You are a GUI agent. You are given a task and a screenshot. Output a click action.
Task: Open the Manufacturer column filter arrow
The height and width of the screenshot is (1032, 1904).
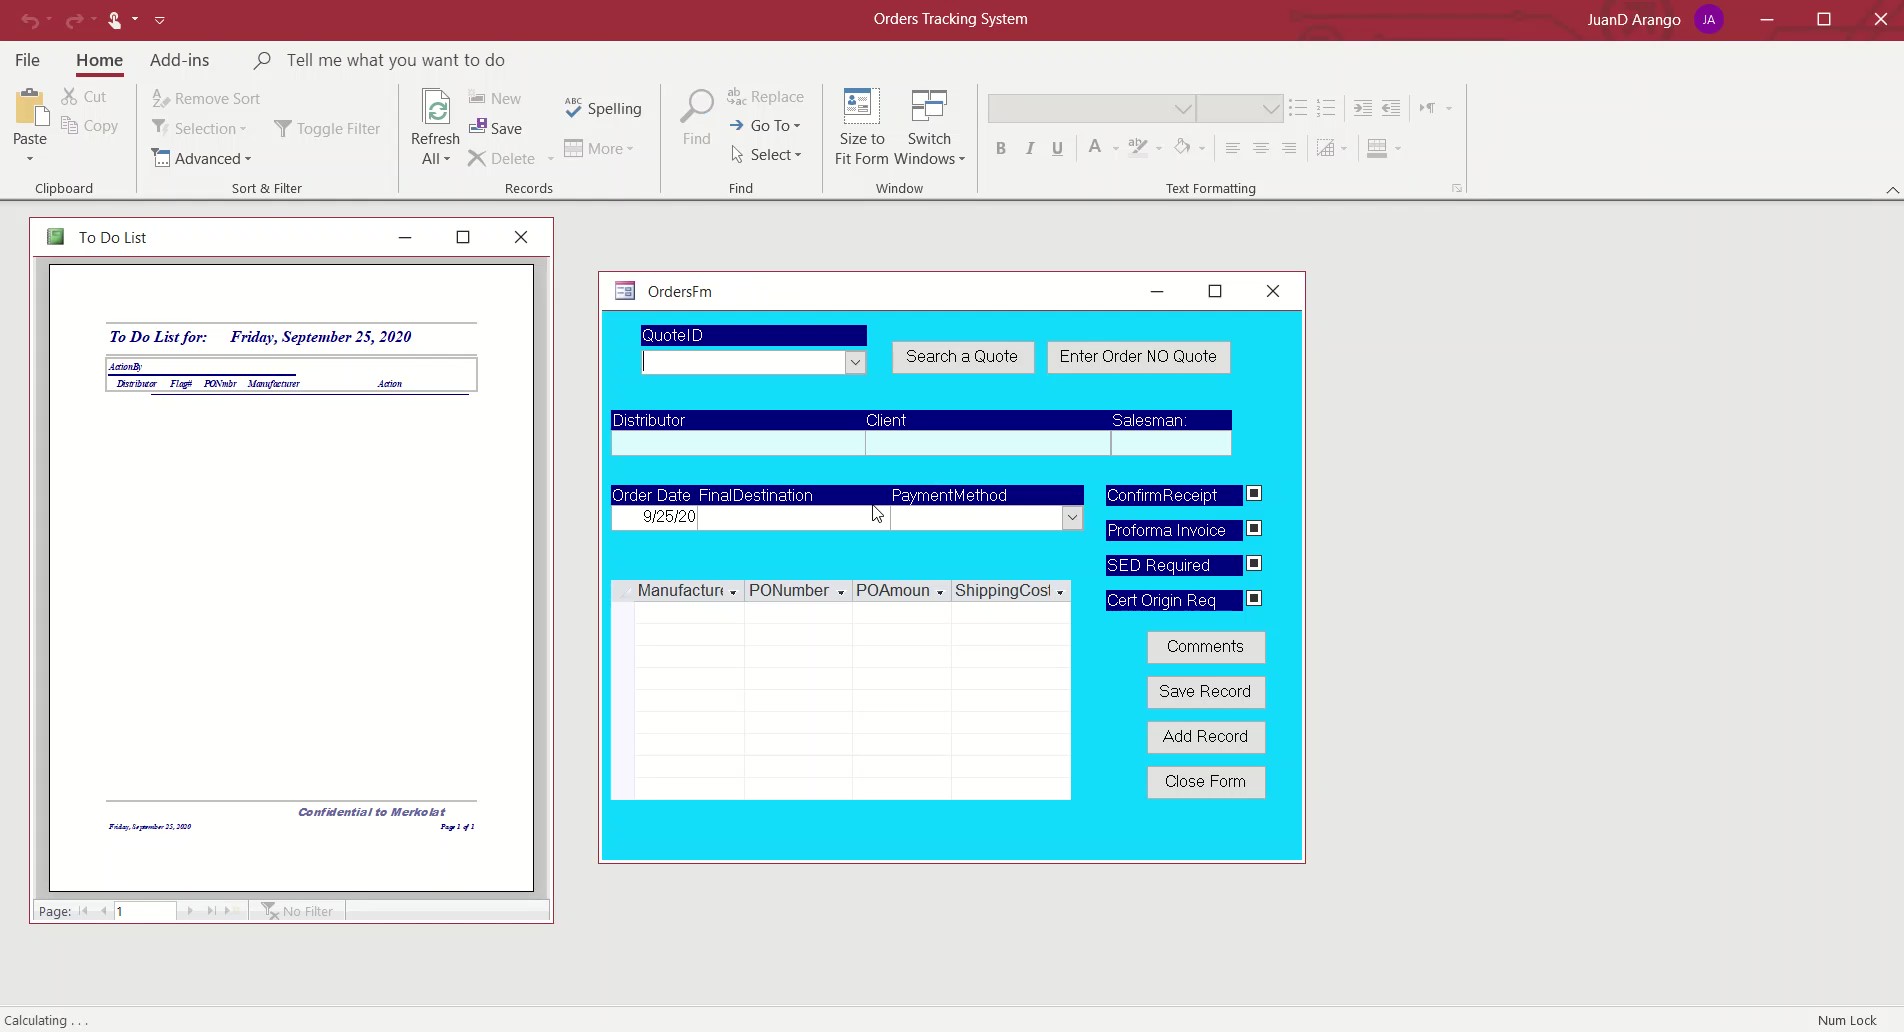click(733, 592)
